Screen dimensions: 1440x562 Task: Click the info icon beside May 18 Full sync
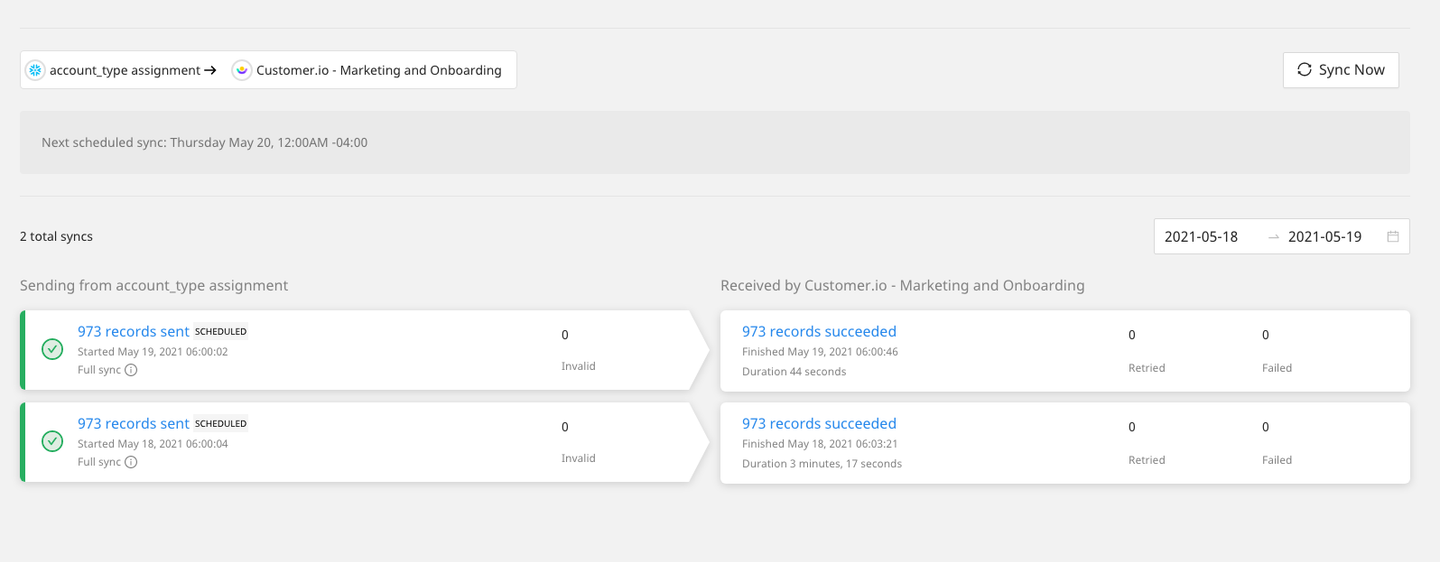tap(131, 462)
